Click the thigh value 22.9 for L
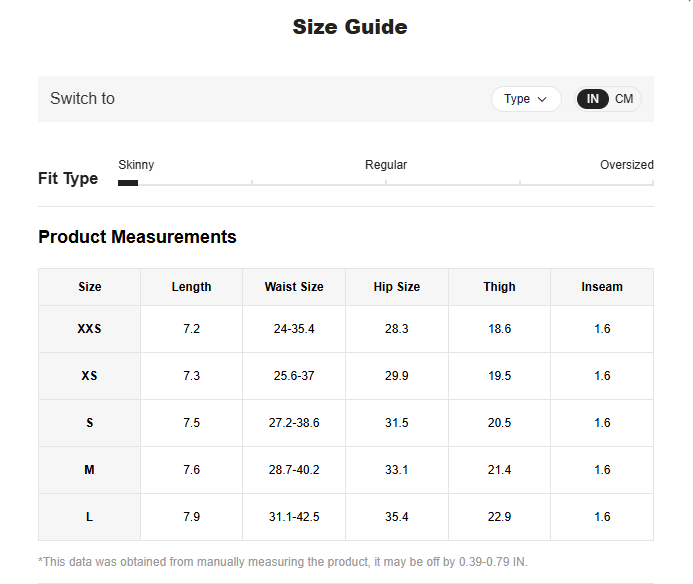The height and width of the screenshot is (584, 693). point(499,517)
